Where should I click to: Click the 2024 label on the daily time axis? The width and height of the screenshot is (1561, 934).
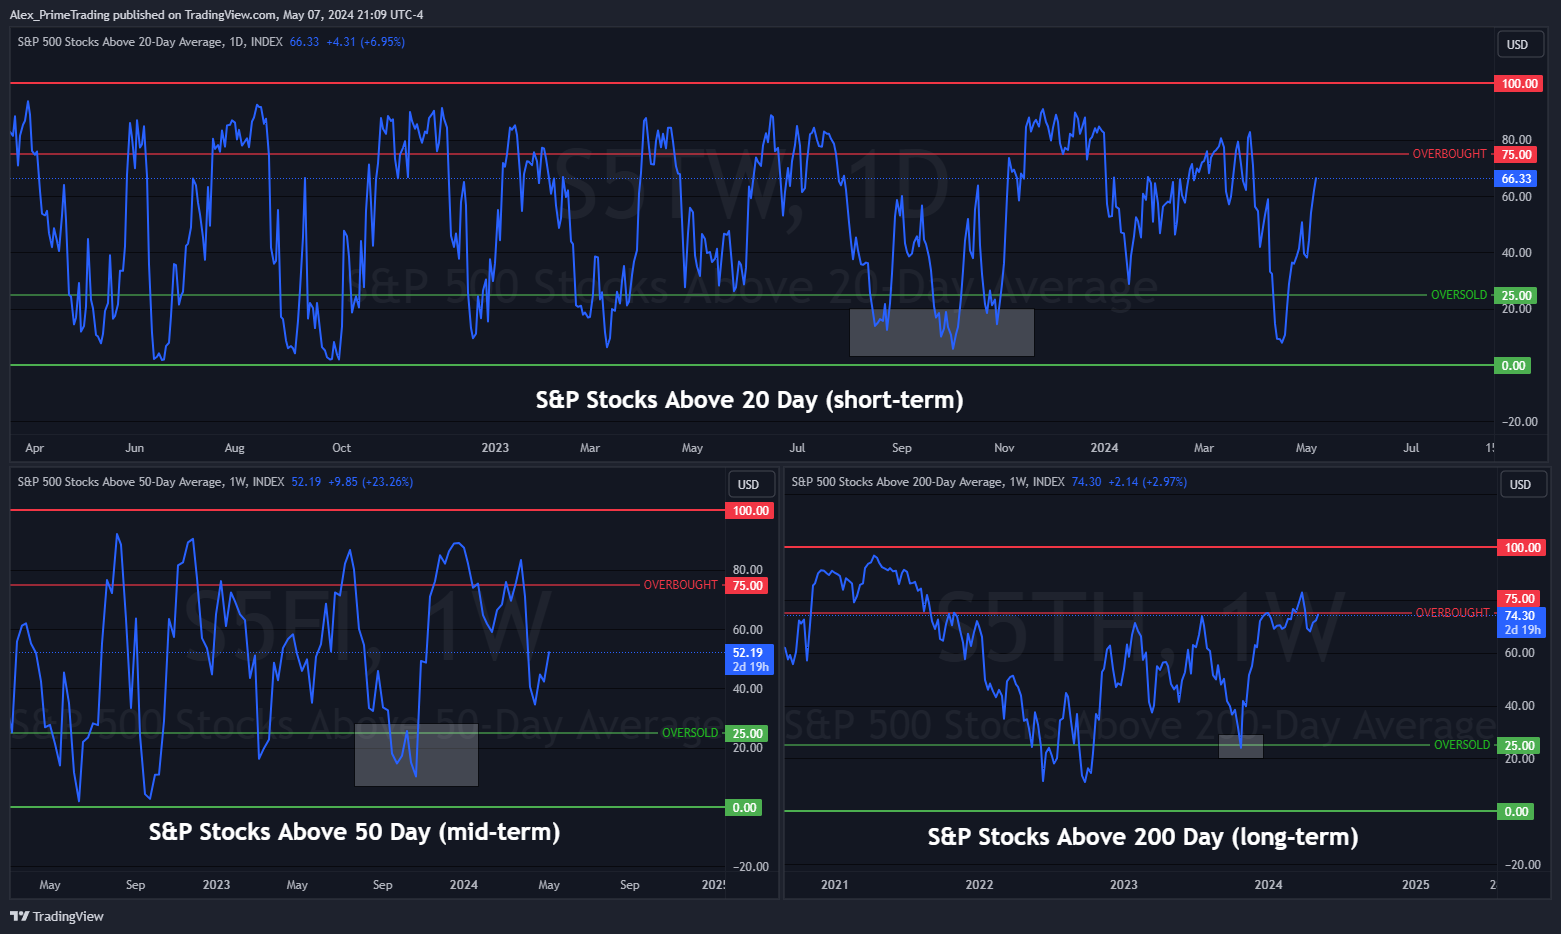point(1104,447)
